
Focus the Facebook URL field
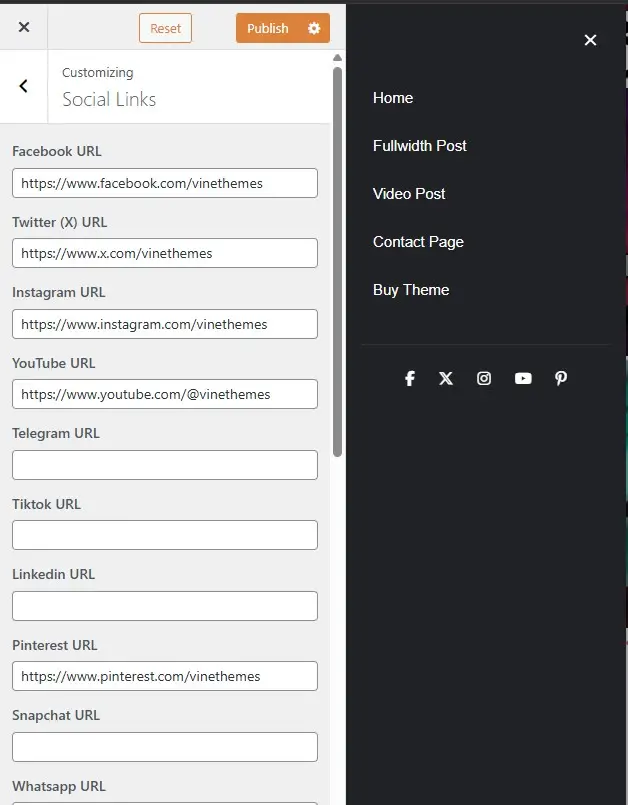click(x=165, y=183)
